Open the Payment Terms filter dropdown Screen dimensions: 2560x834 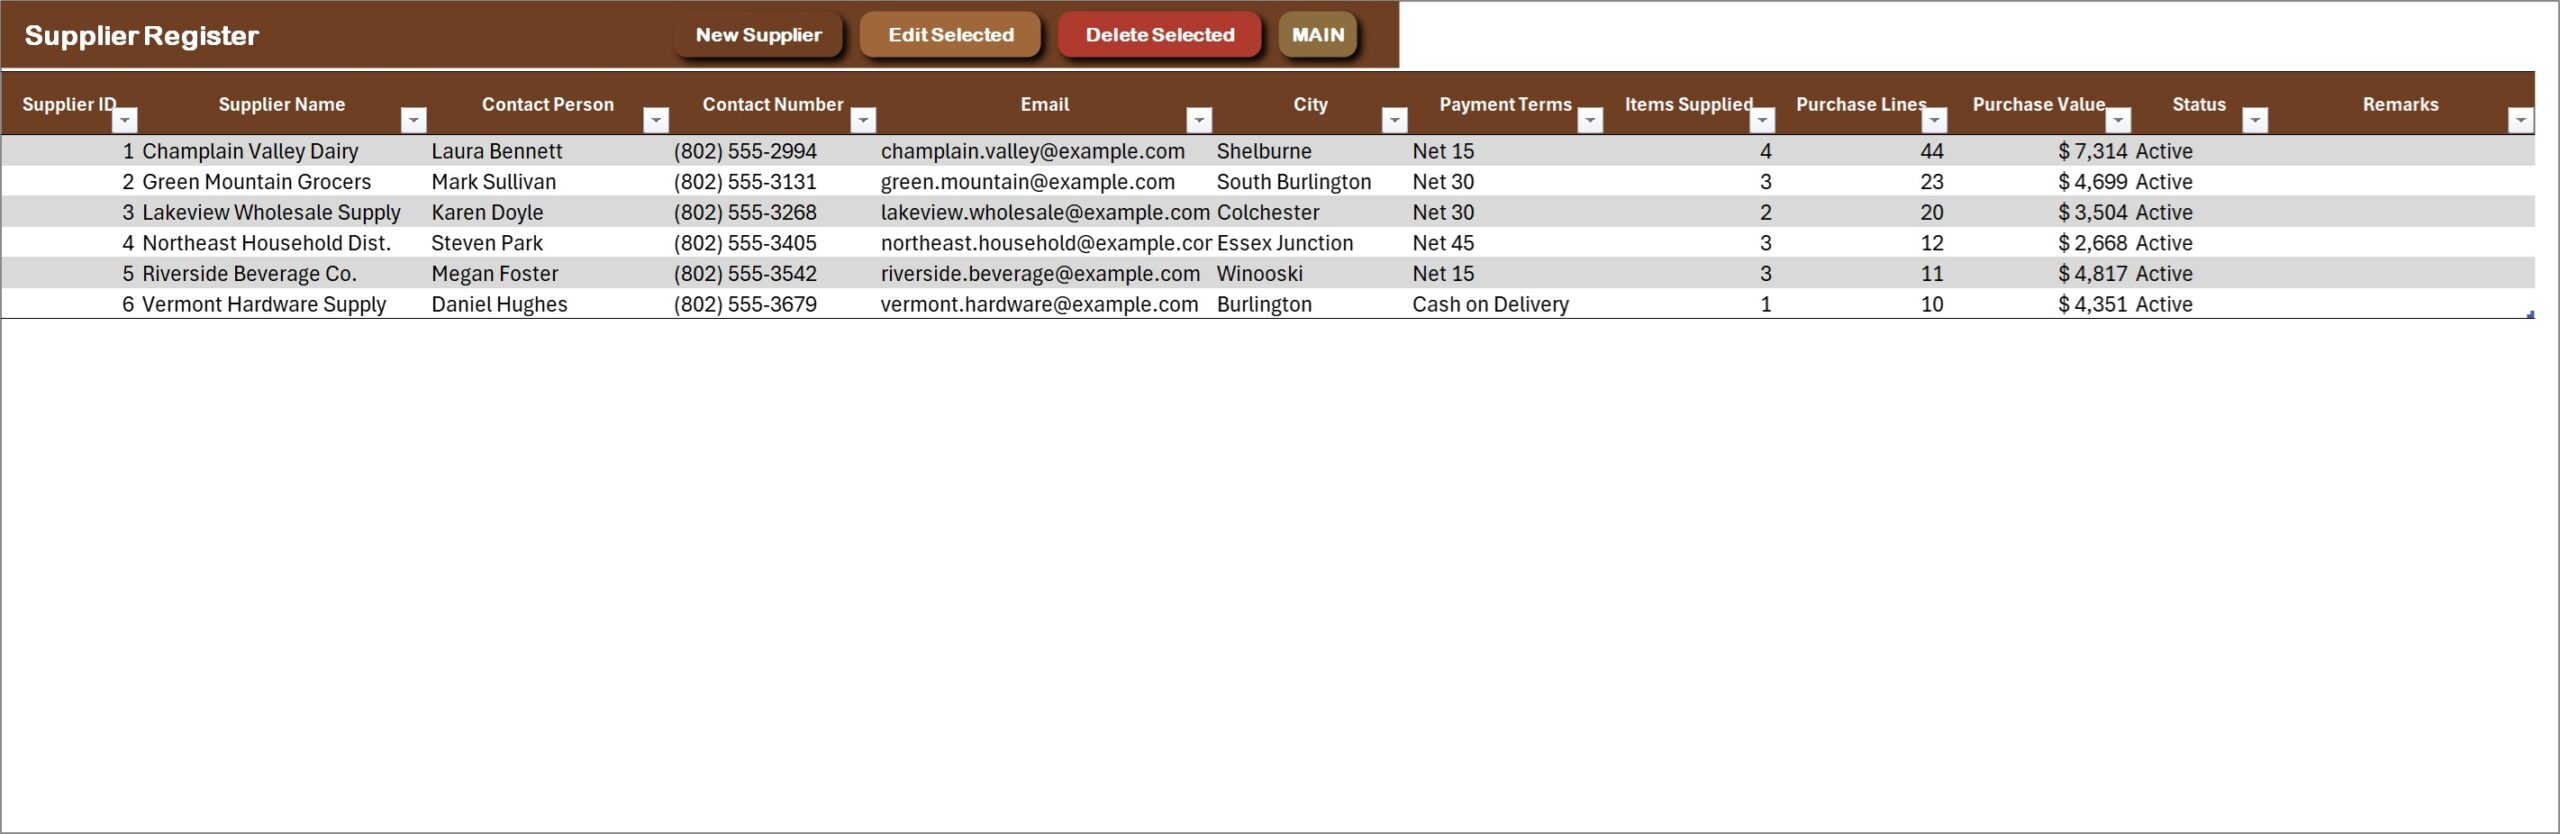(x=1590, y=120)
